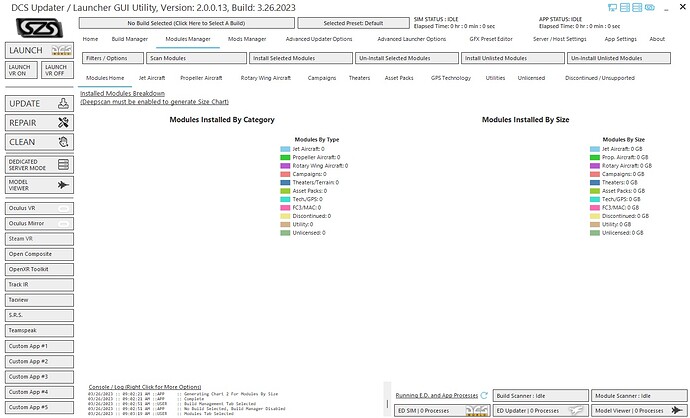Click the first server list icon in title bar
This screenshot has height=418, width=690.
click(624, 7)
